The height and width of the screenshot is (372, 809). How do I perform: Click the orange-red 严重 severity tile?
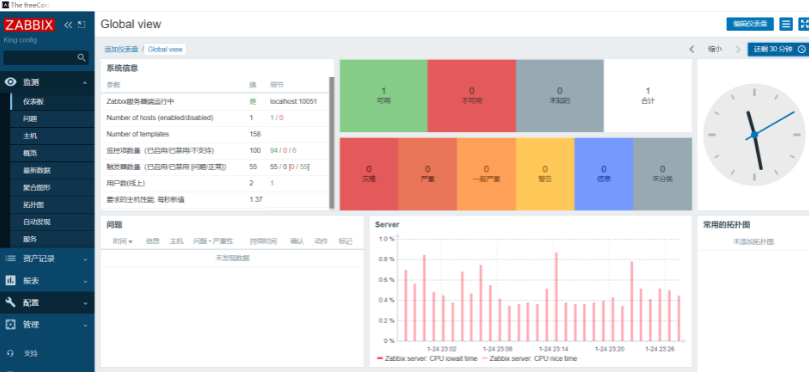click(428, 174)
